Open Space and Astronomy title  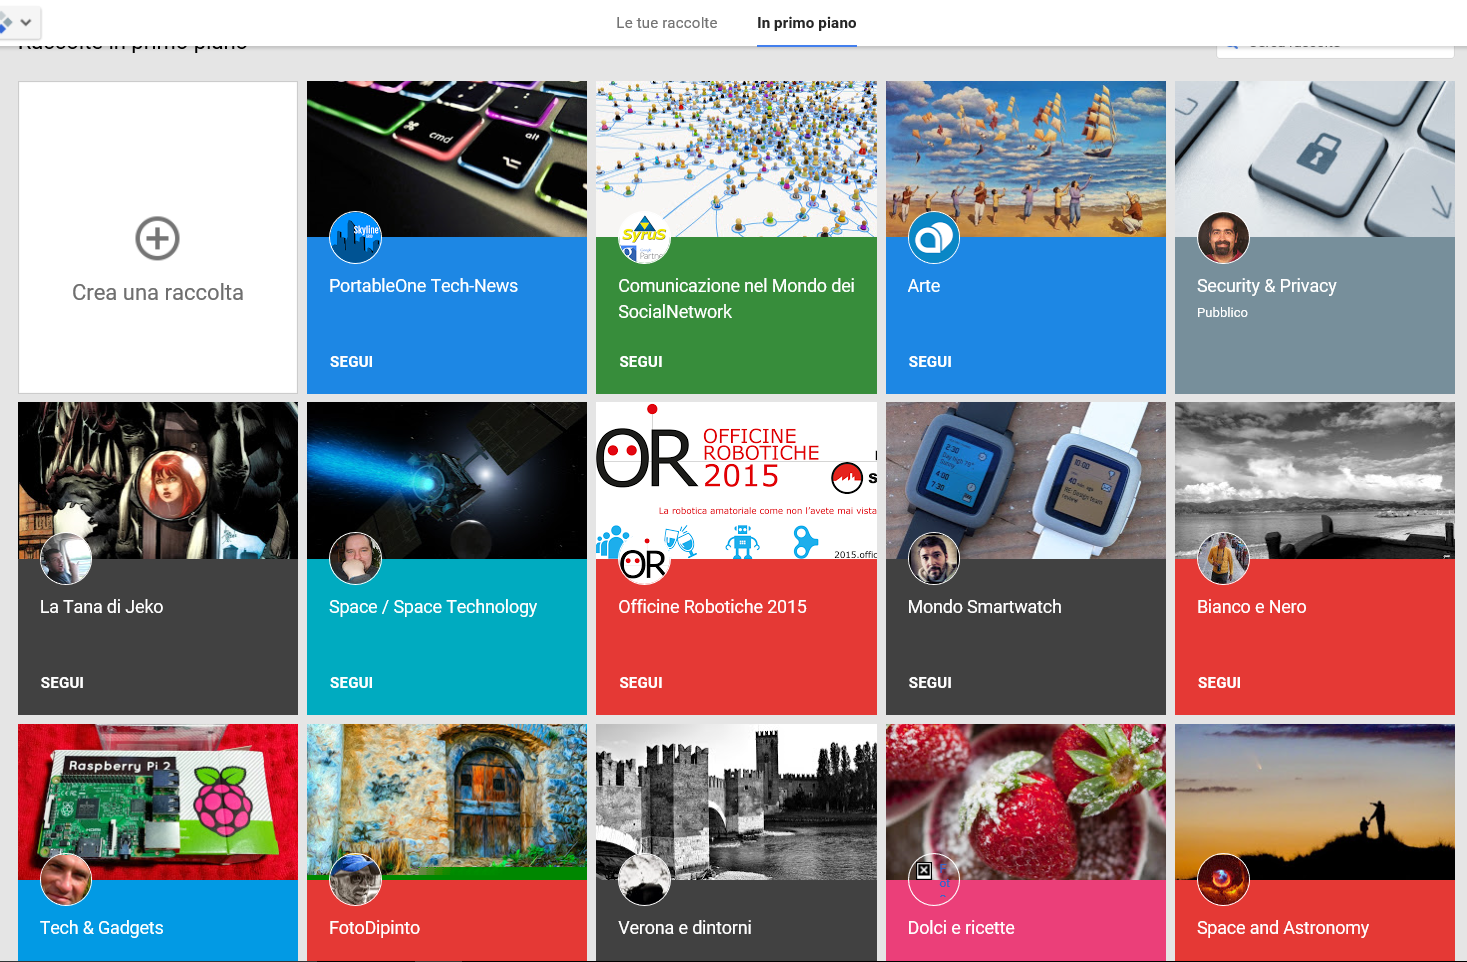(x=1283, y=928)
